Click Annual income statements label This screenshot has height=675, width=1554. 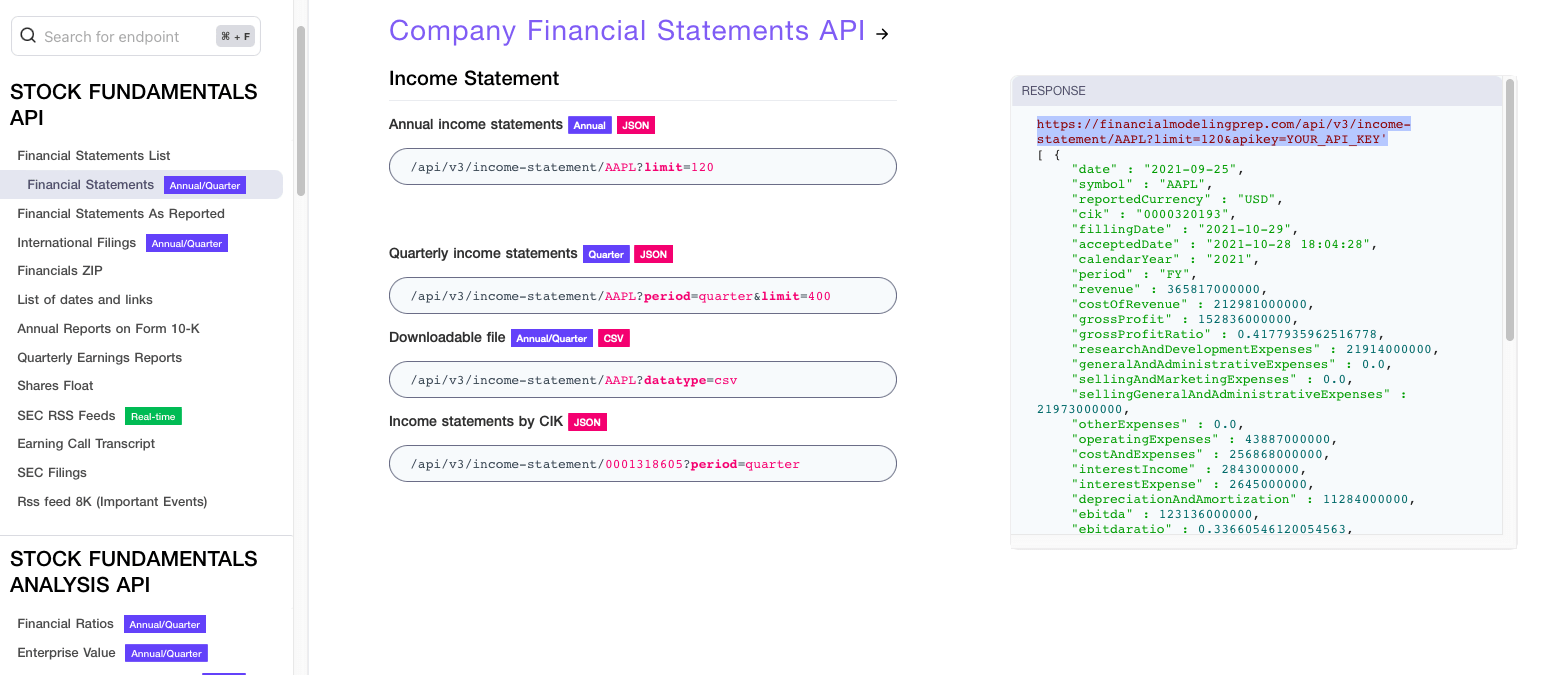(476, 124)
